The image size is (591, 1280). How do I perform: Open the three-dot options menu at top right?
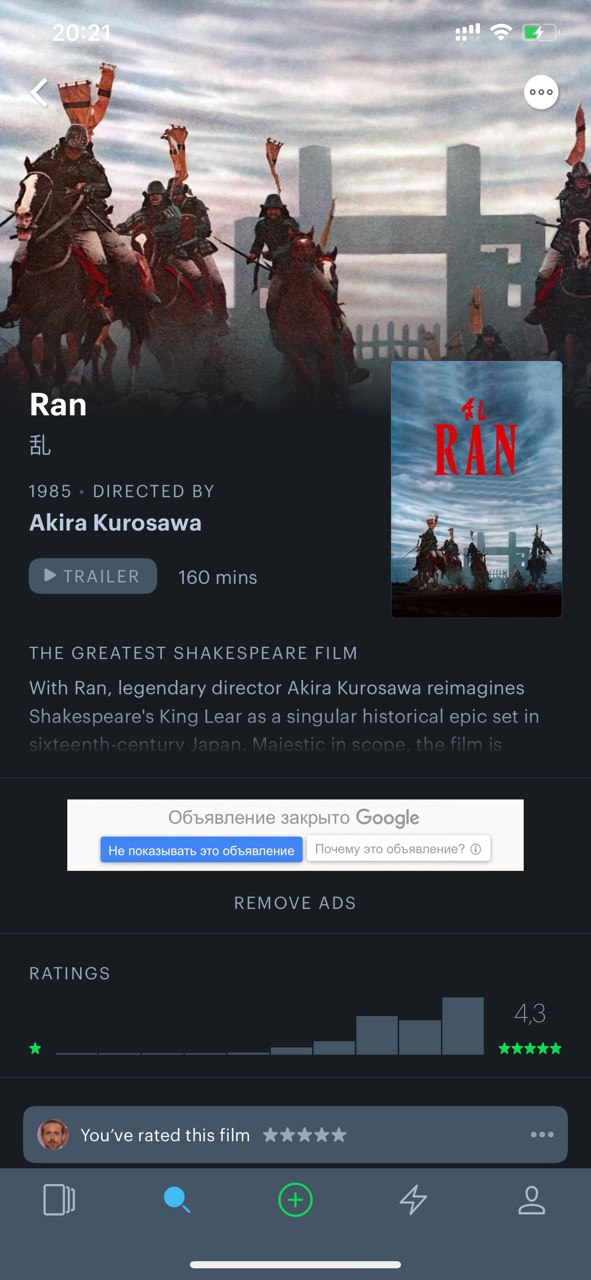pyautogui.click(x=541, y=92)
